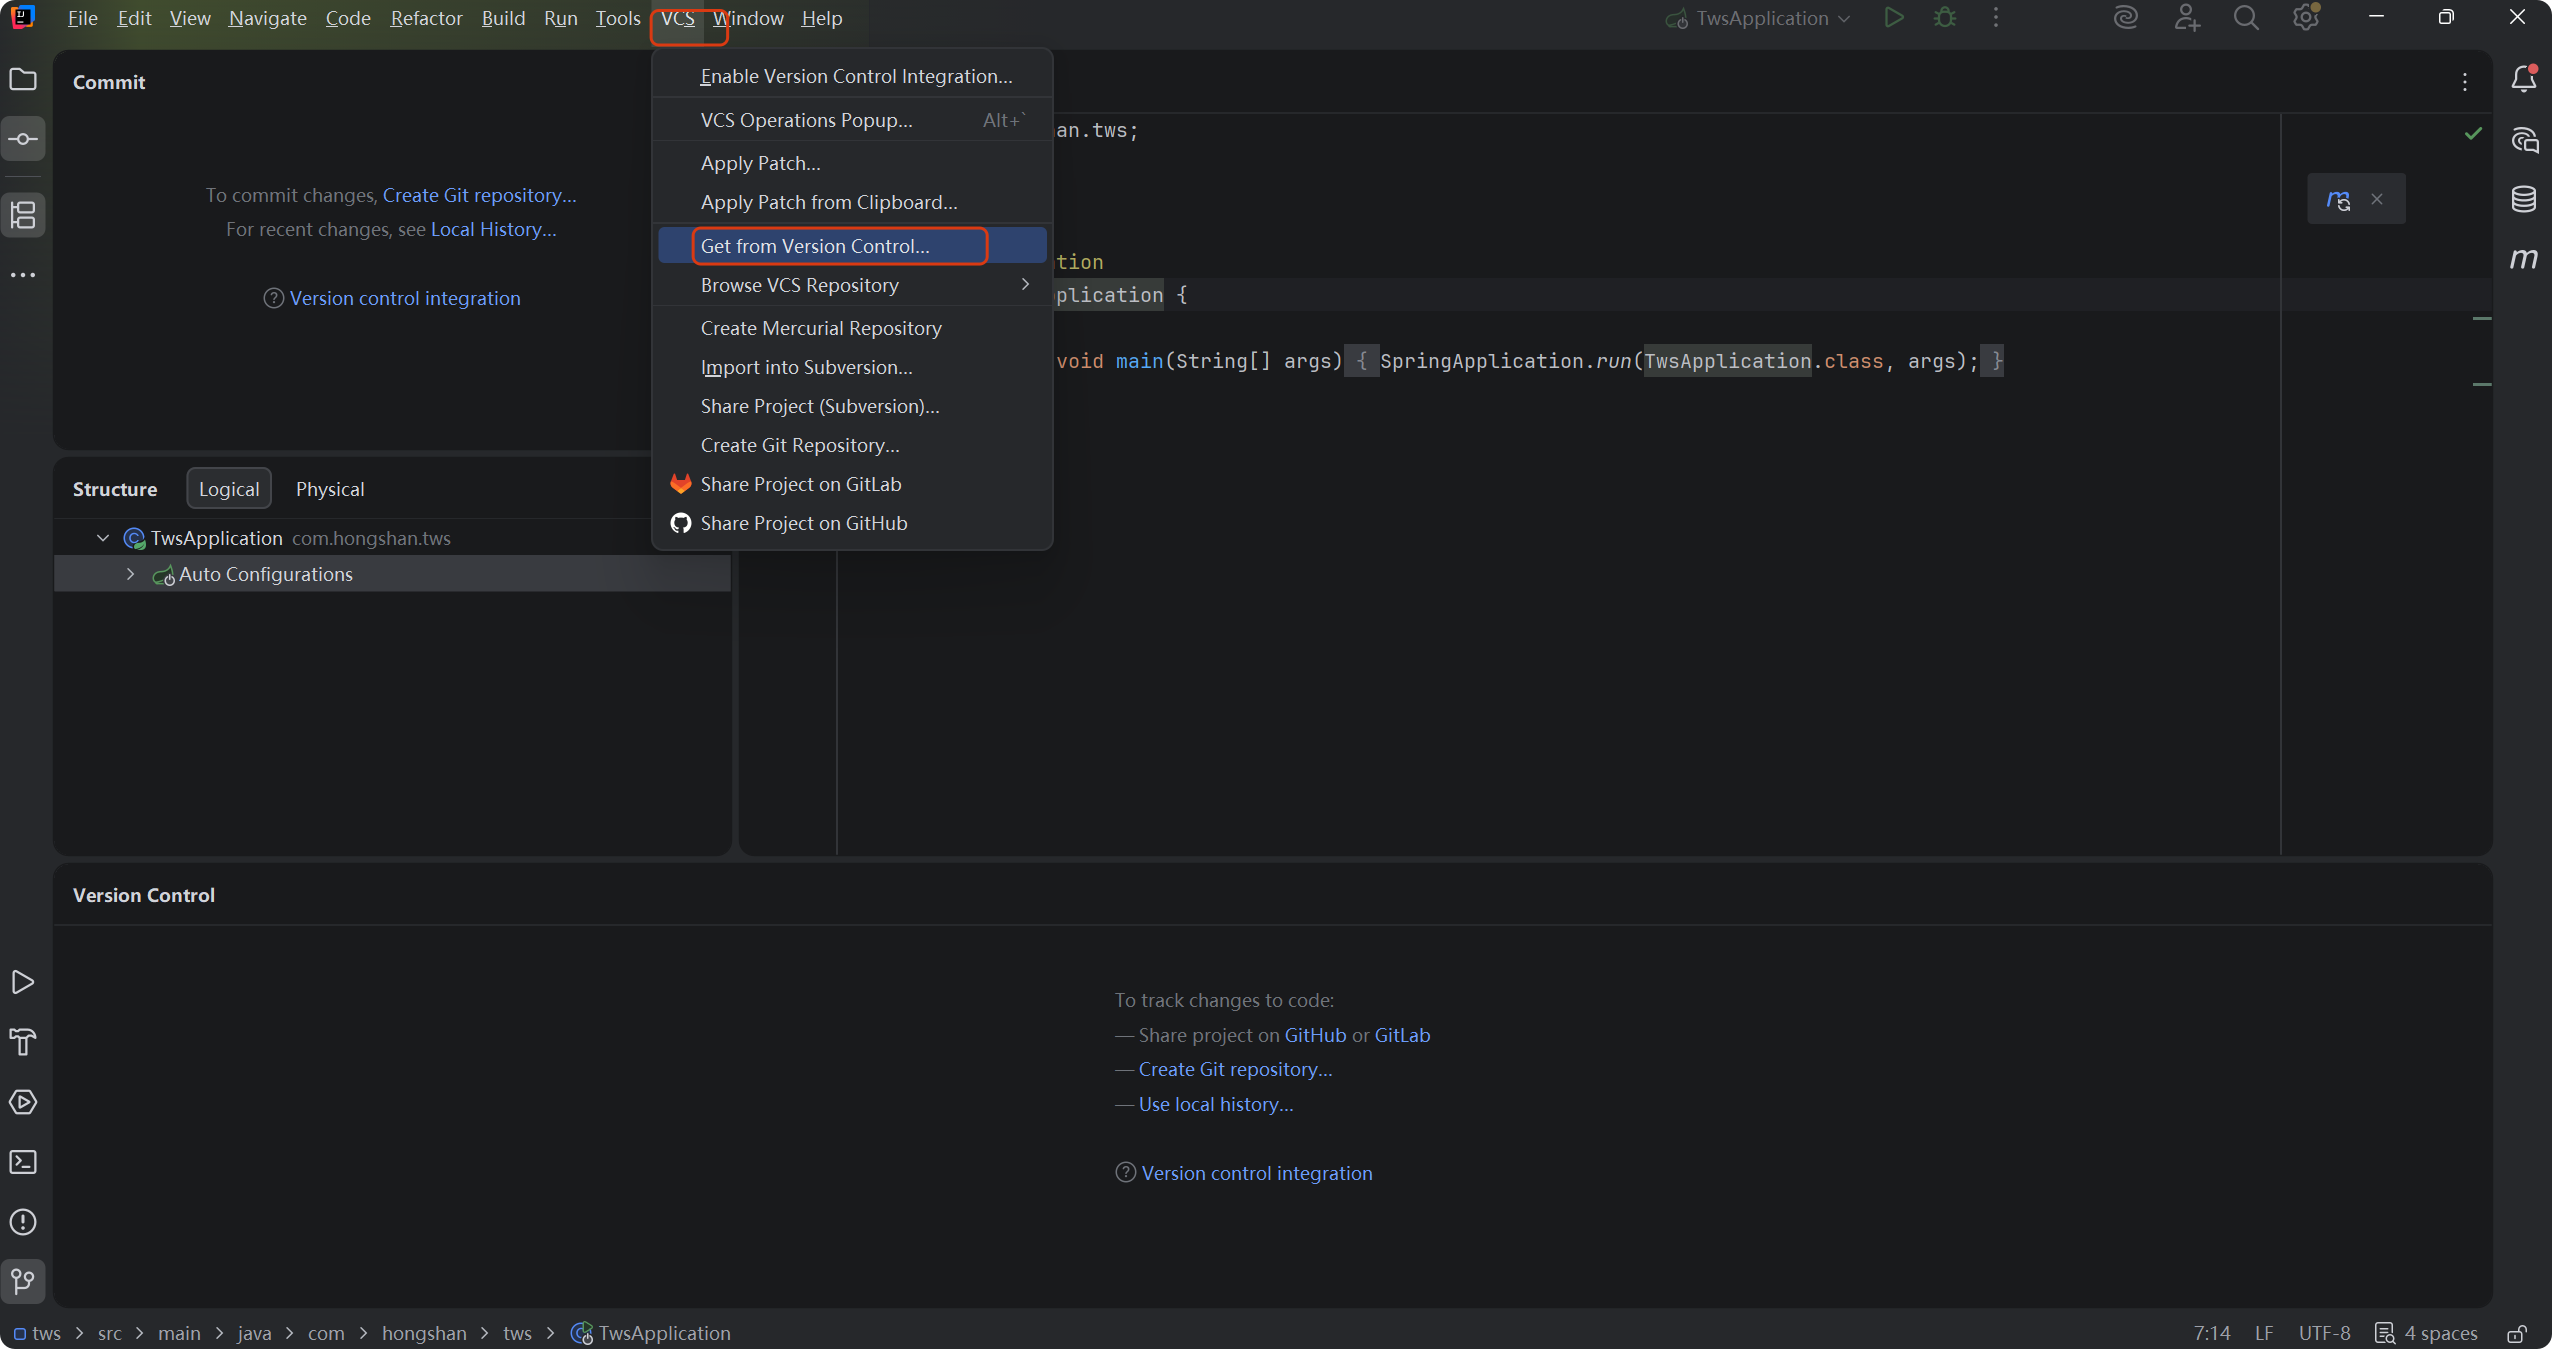Screen dimensions: 2552x1349
Task: Open the Problems tool window icon
Action: 23,1222
